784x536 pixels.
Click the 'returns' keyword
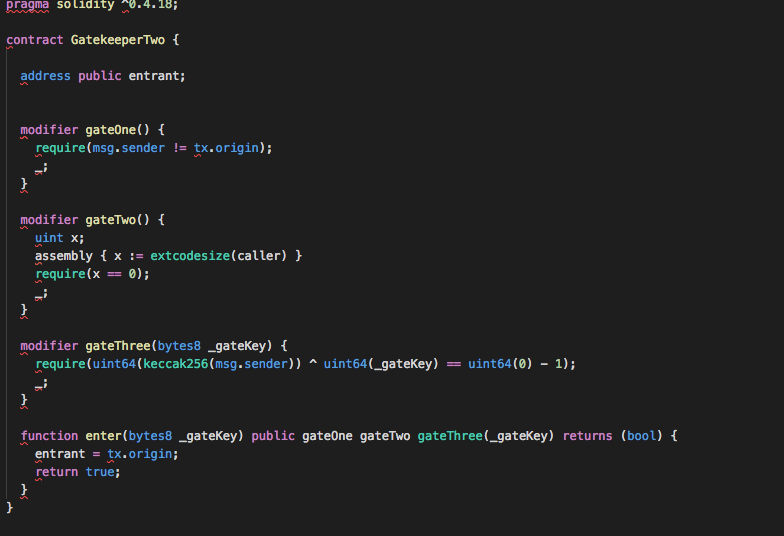pos(588,436)
